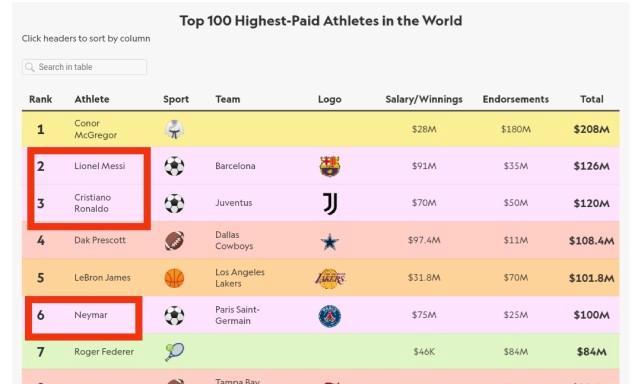The width and height of the screenshot is (641, 384).
Task: Click the Barcelona club crest logo
Action: (x=329, y=166)
